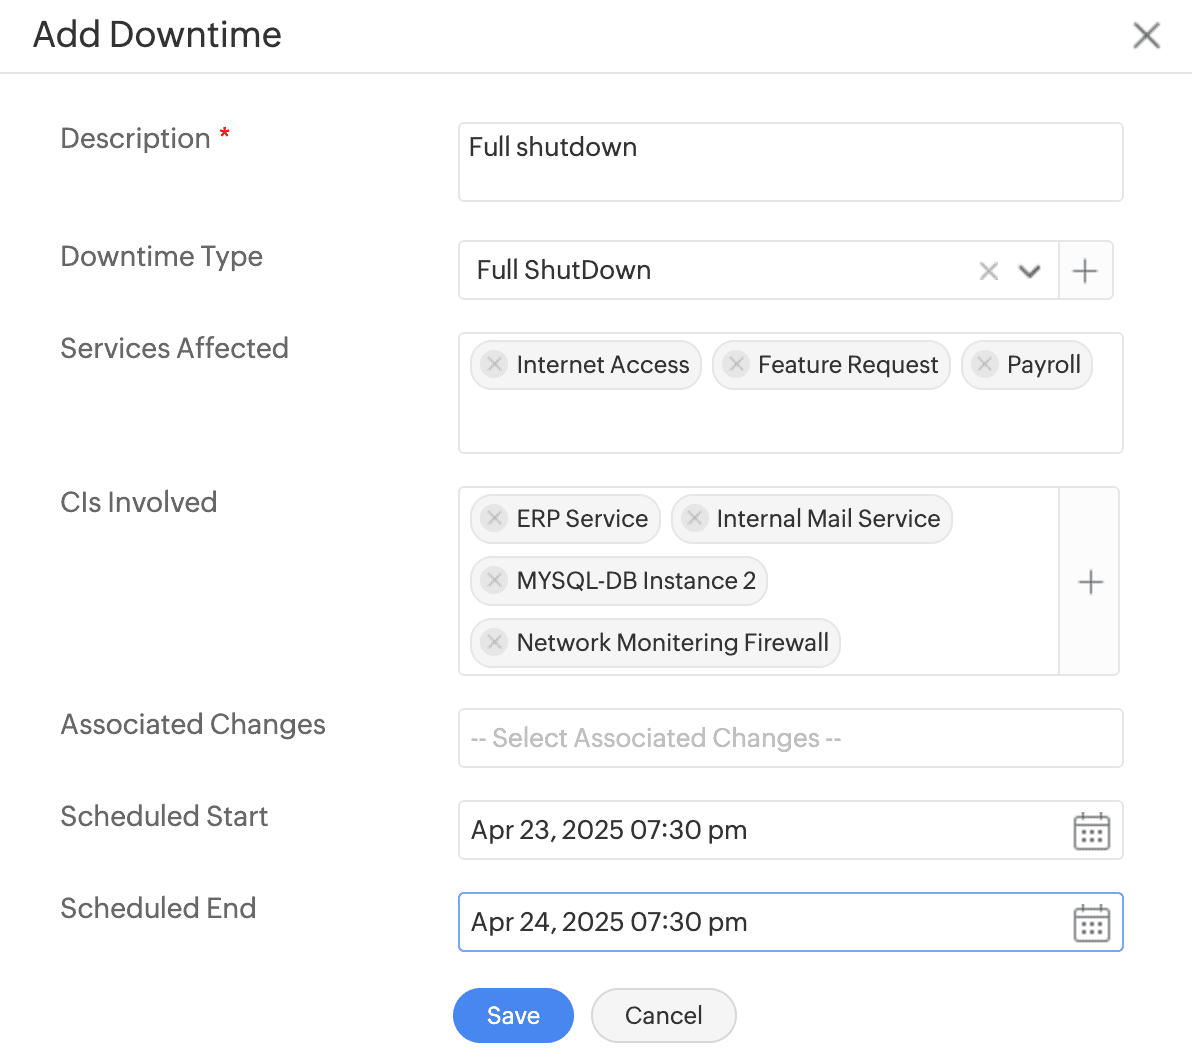Remove the Payroll service tag
Image resolution: width=1192 pixels, height=1062 pixels.
(x=985, y=364)
